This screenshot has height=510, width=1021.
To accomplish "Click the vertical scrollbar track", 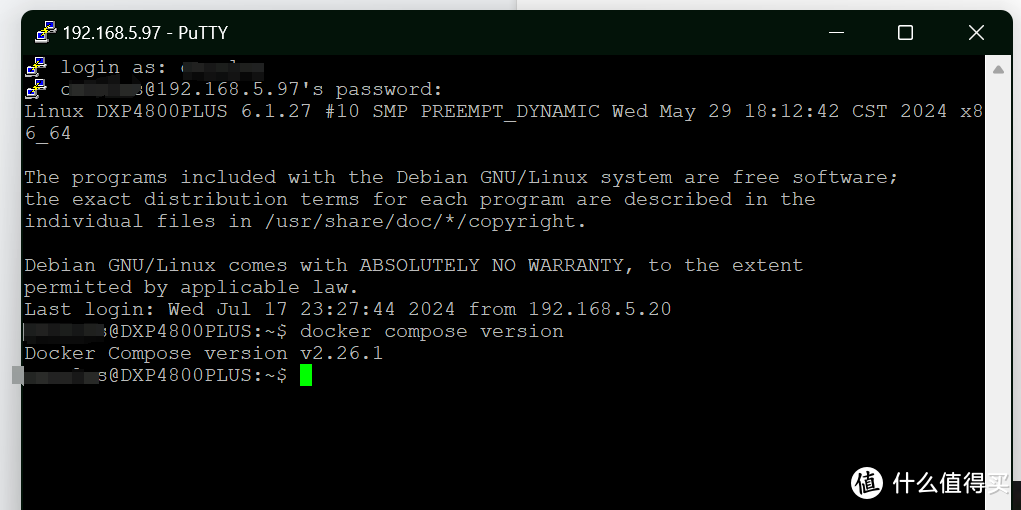I will [x=997, y=280].
